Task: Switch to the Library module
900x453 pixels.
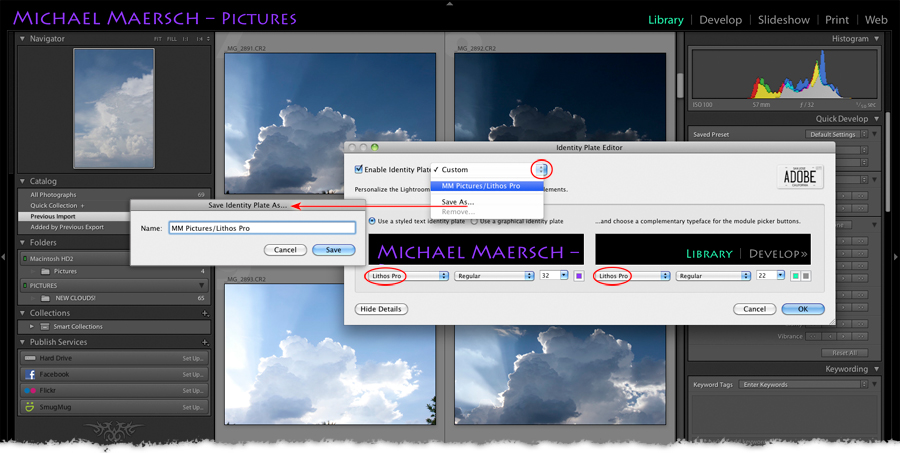Action: point(666,20)
